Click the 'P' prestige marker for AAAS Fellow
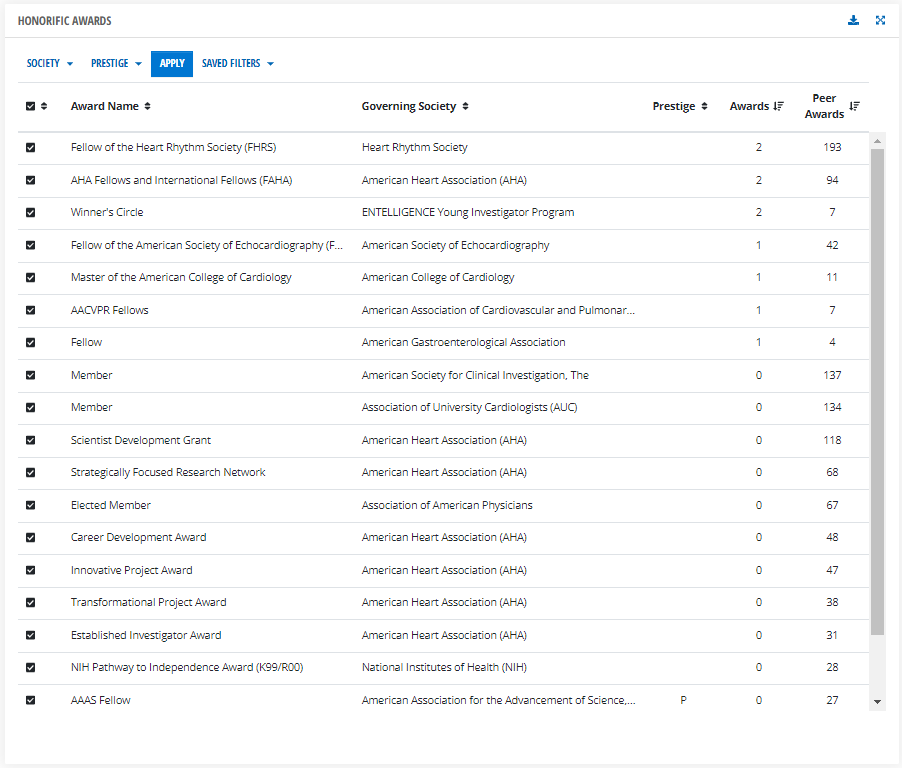 click(683, 700)
